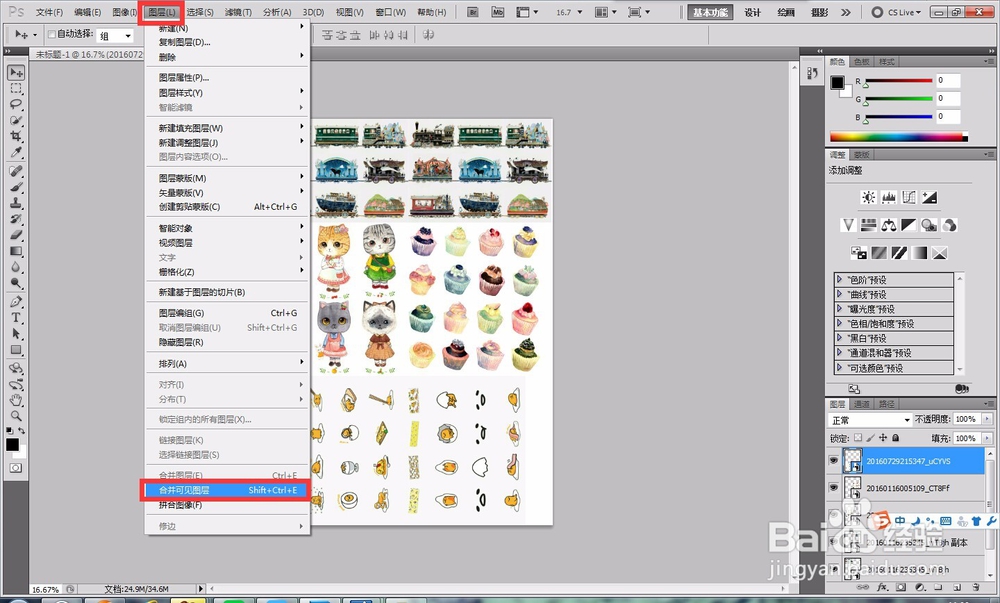This screenshot has height=603, width=1000.
Task: Add a Curves adjustment
Action: [909, 198]
